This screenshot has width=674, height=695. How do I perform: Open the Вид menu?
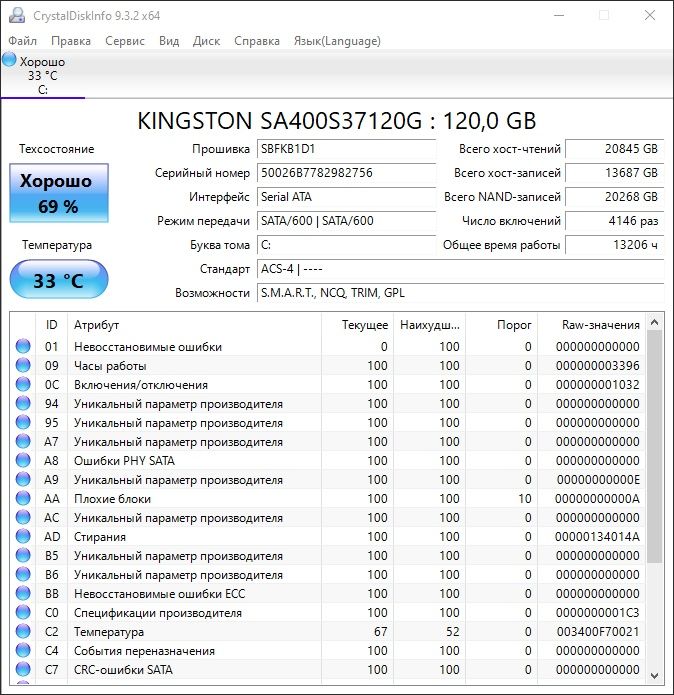tap(169, 41)
